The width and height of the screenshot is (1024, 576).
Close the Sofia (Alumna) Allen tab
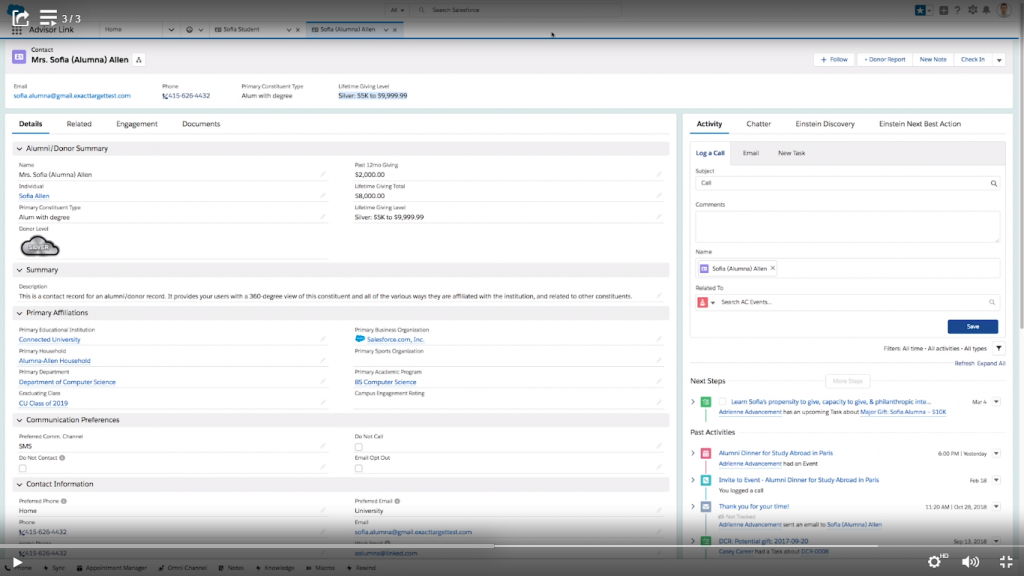pyautogui.click(x=395, y=30)
